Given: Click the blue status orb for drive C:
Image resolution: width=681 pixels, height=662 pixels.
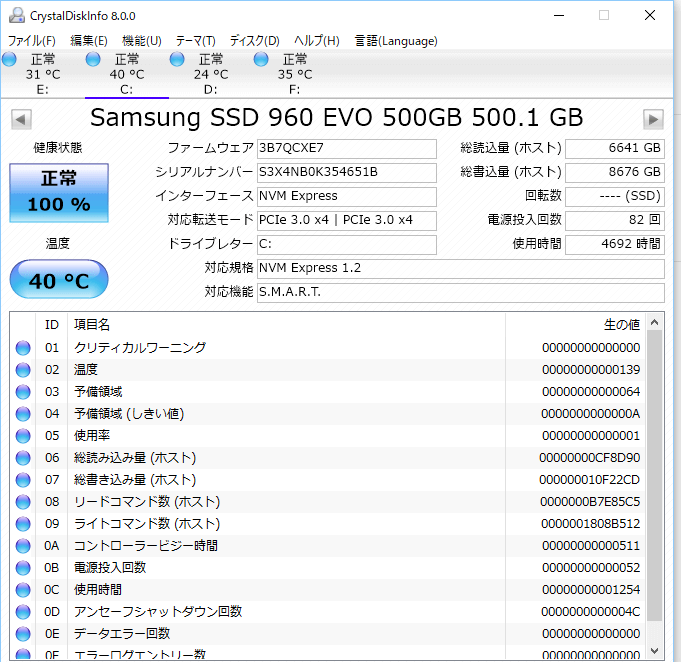Looking at the screenshot, I should point(93,59).
